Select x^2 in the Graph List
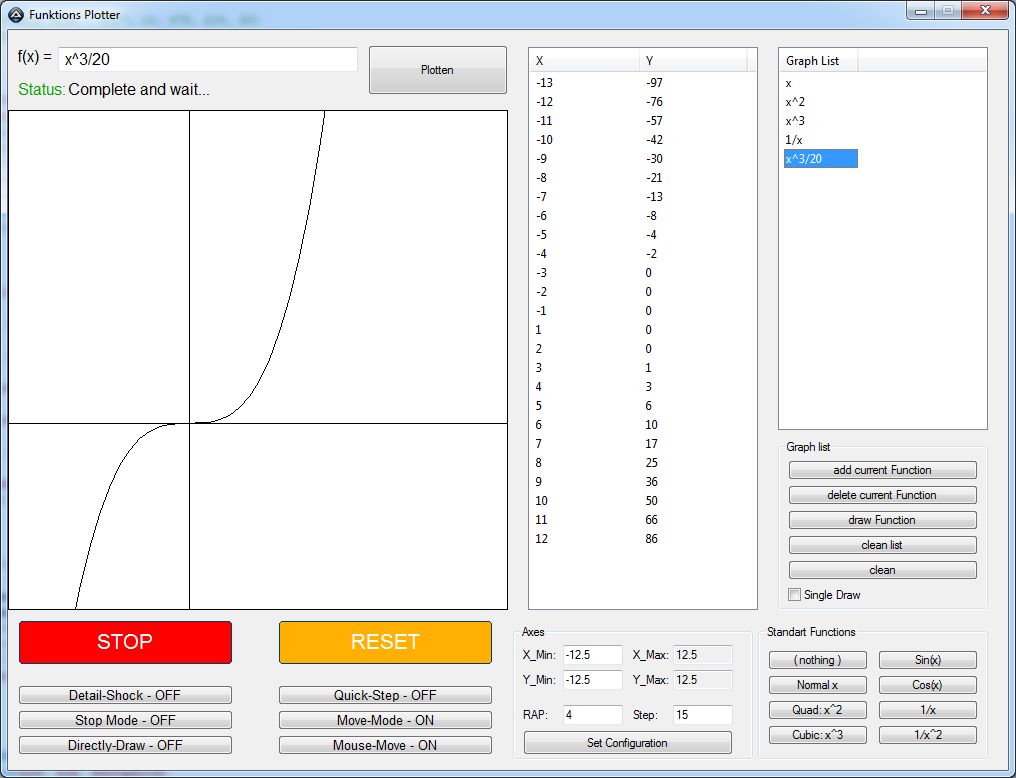 (796, 102)
